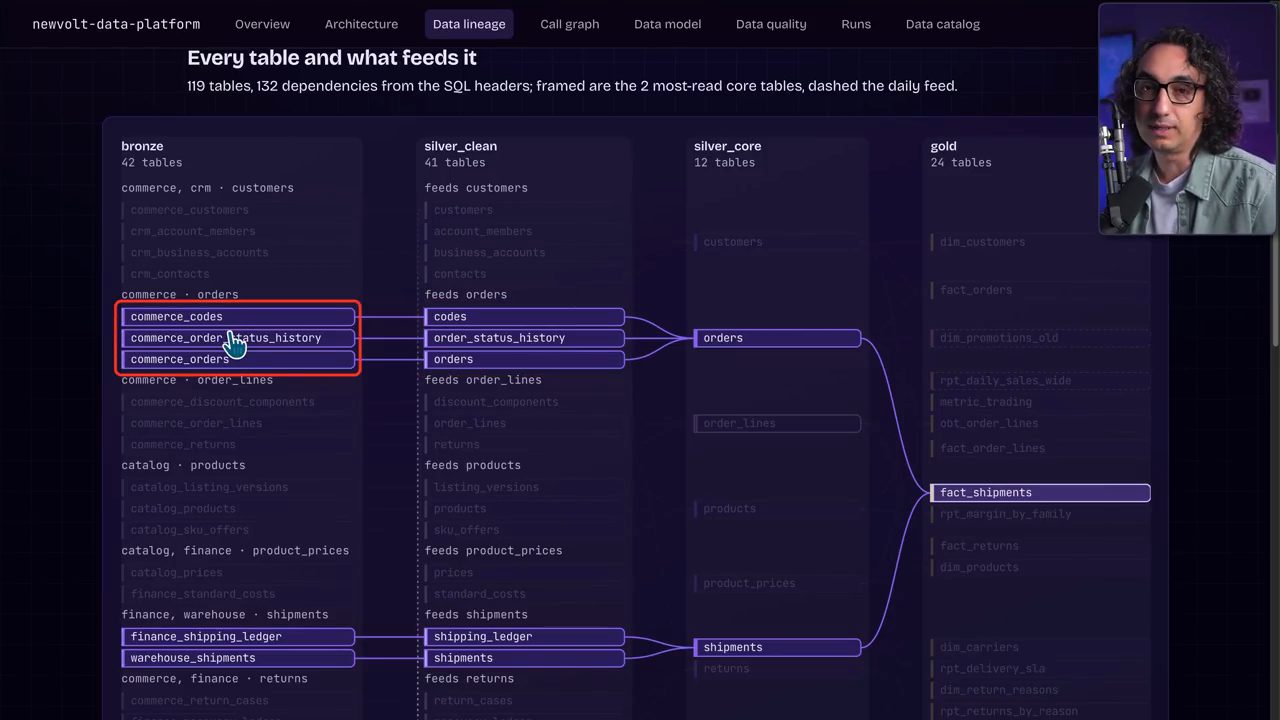Click listing_versions in silver_clean
1280x720 pixels.
pos(525,487)
